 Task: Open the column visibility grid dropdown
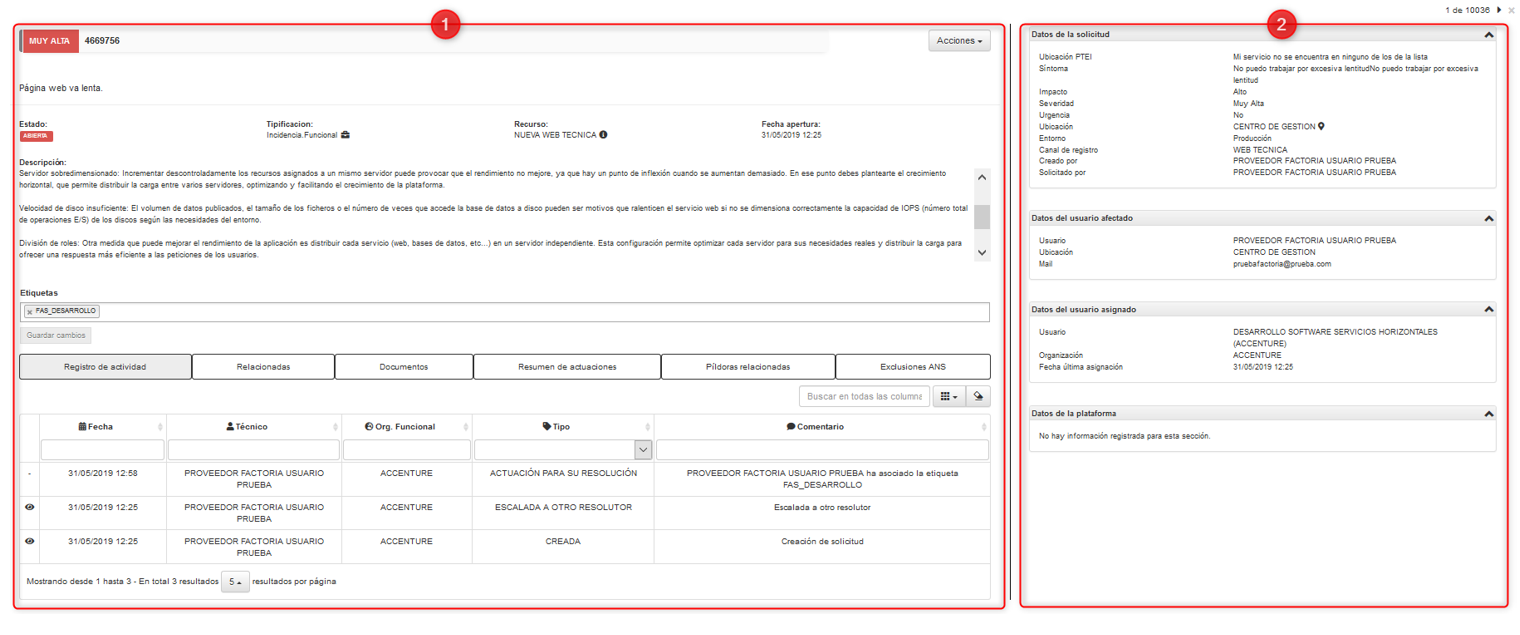click(x=948, y=397)
